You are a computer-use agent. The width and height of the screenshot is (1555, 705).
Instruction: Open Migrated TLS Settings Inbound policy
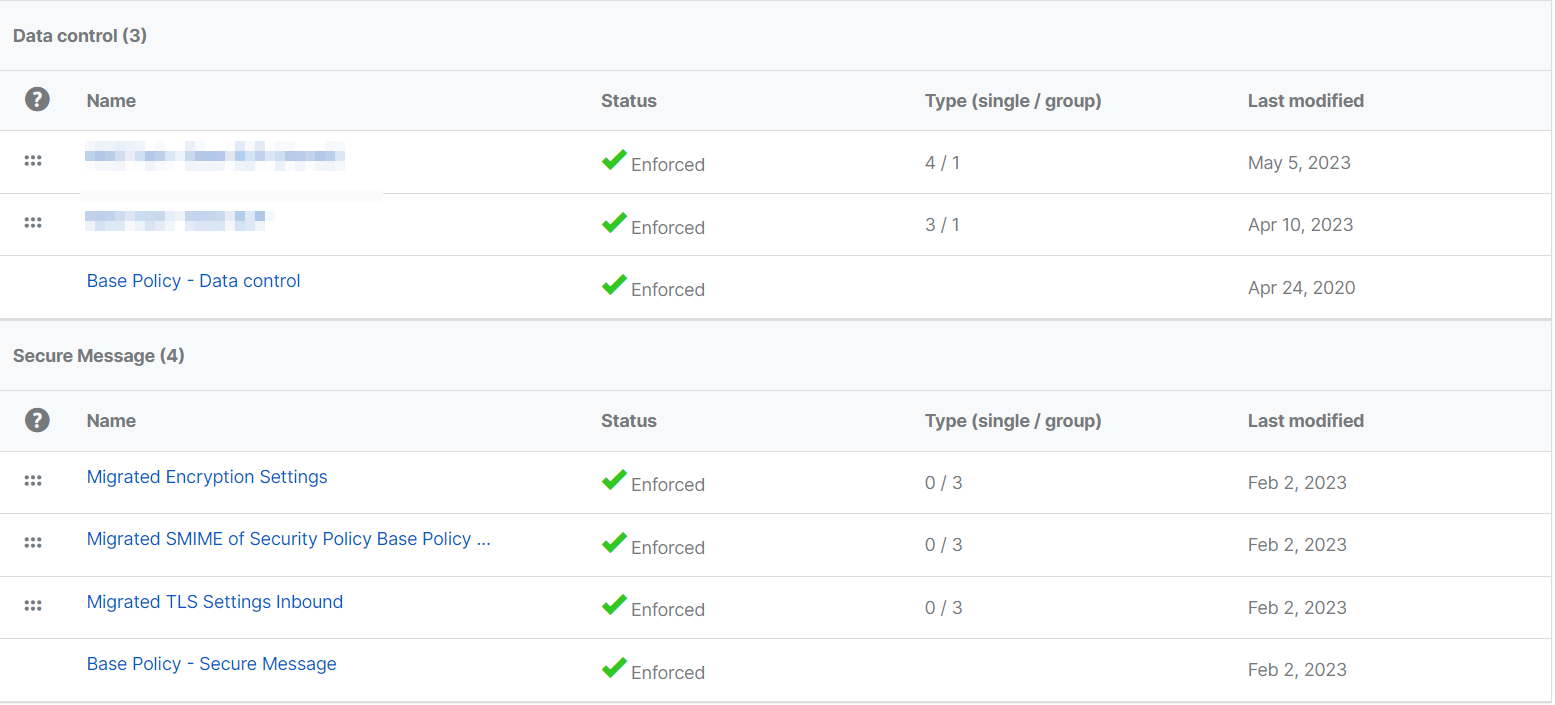click(x=214, y=602)
